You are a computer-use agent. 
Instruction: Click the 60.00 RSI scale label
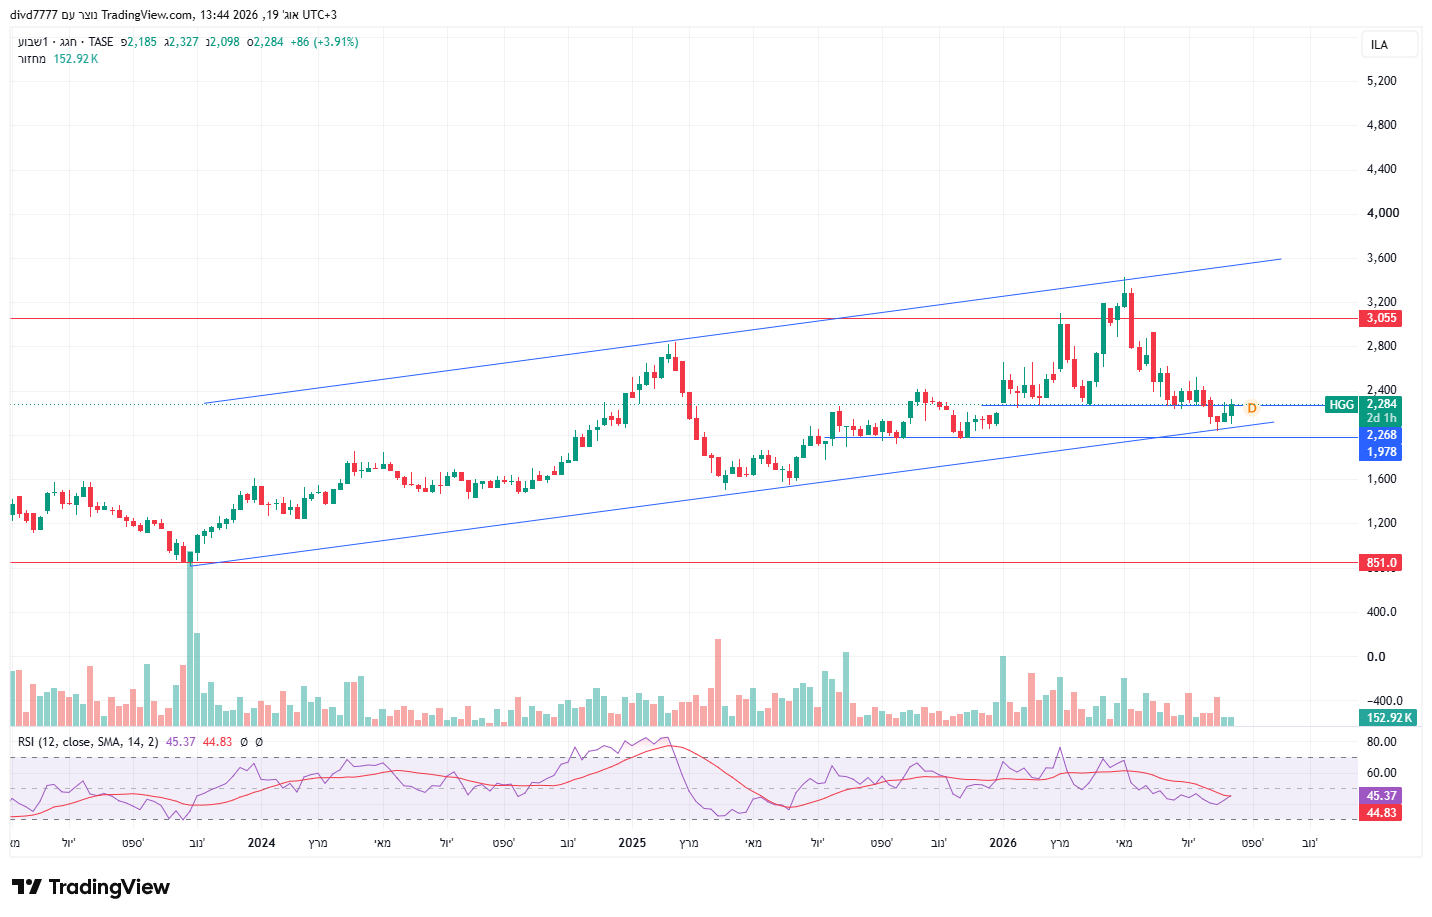pyautogui.click(x=1381, y=773)
